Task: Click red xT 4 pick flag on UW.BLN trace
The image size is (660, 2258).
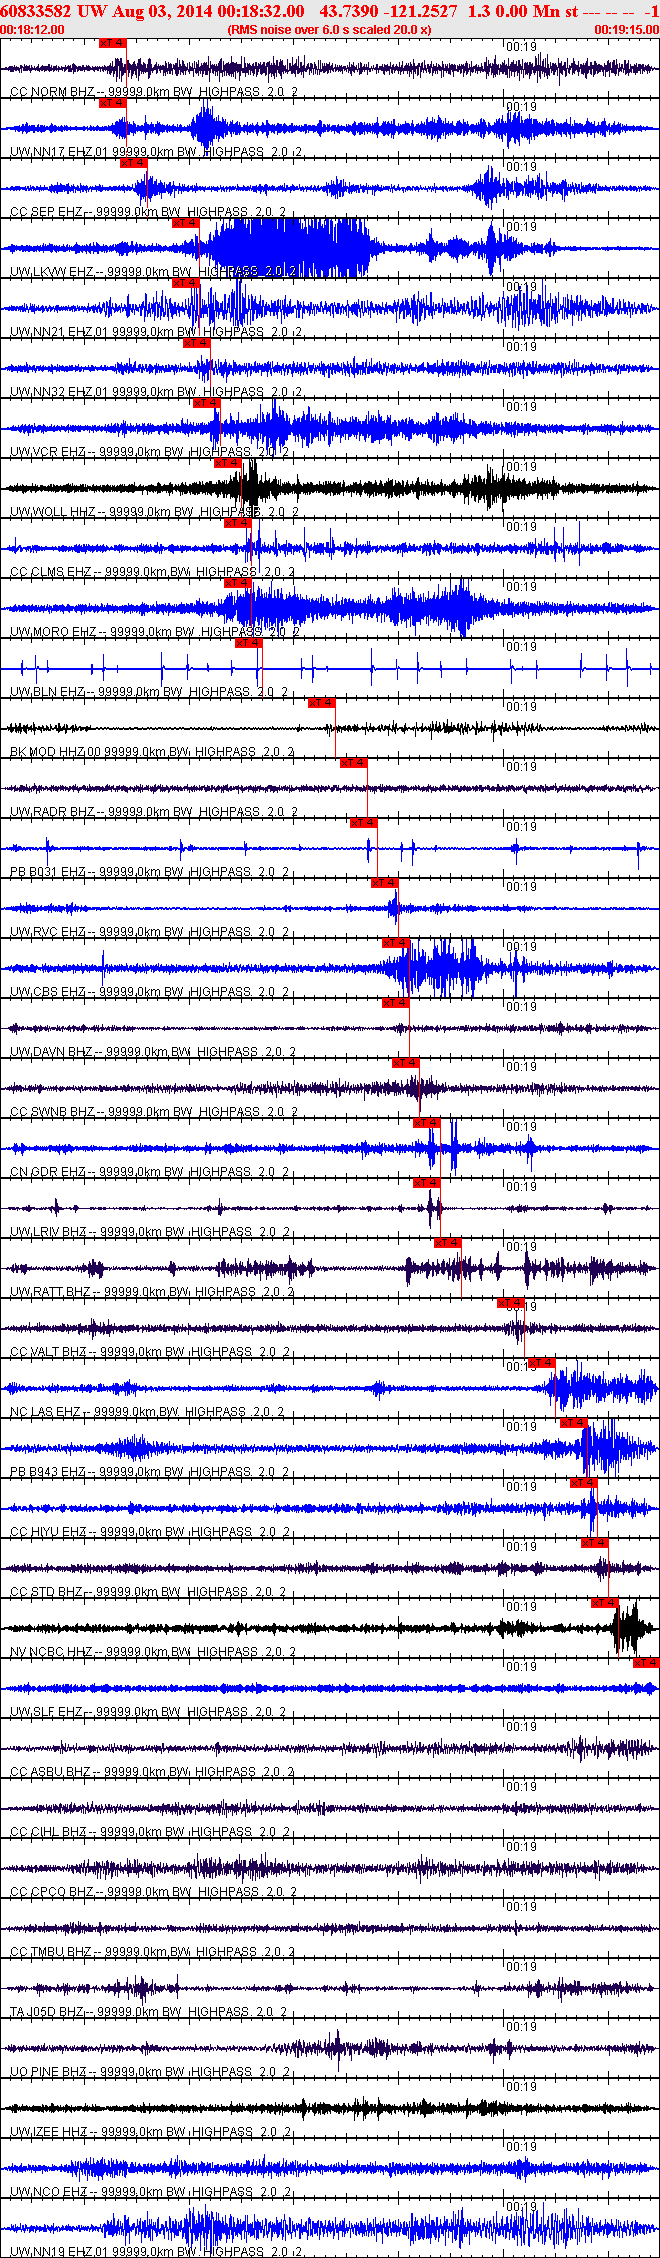Action: (248, 643)
